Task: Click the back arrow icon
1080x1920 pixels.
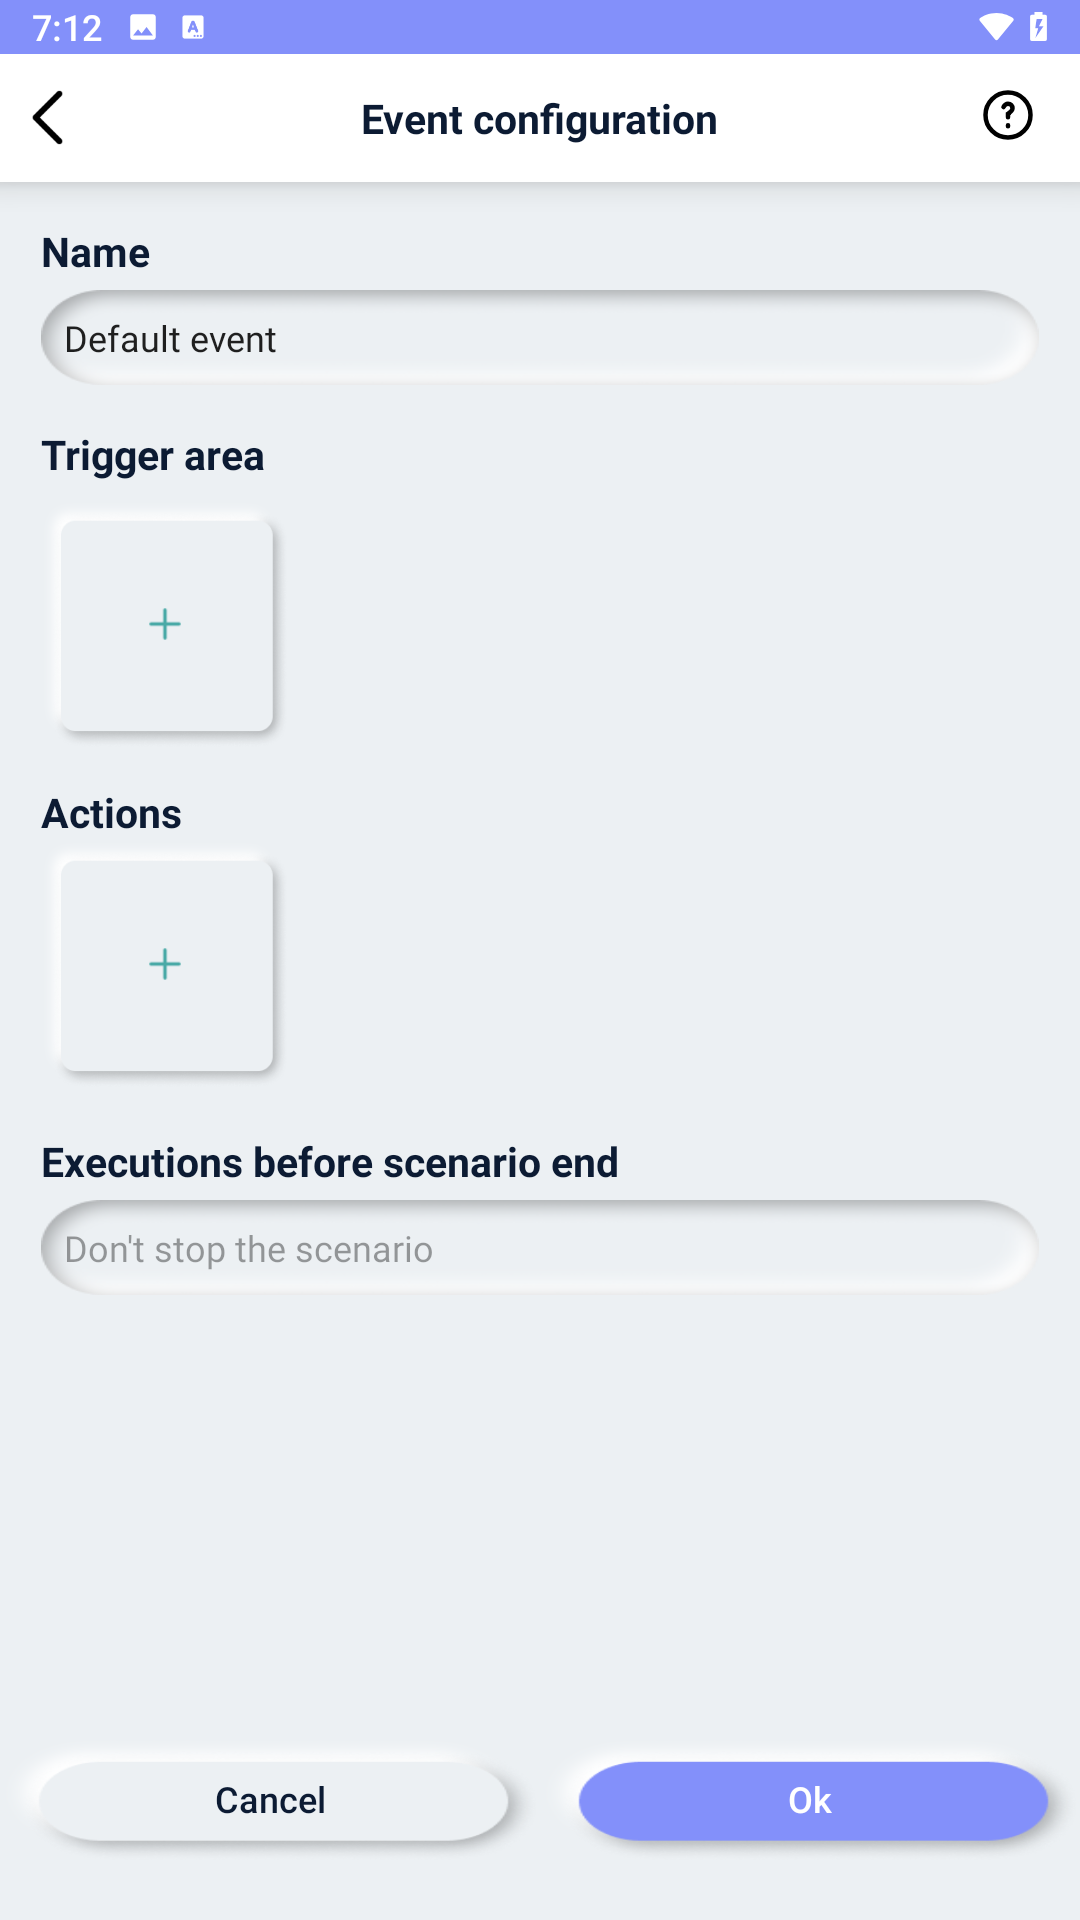Action: pos(49,117)
